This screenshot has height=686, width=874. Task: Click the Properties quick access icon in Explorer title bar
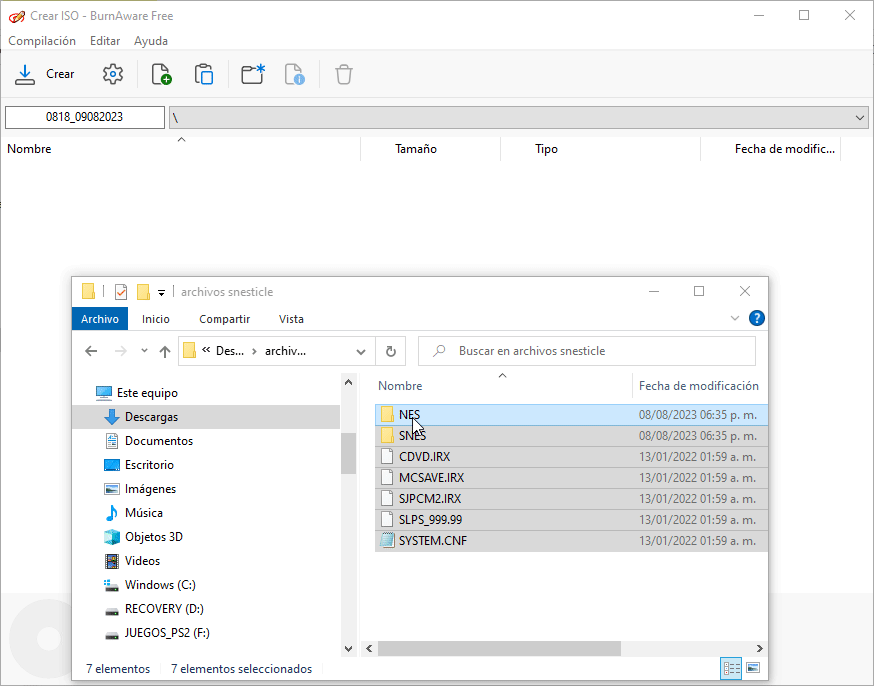click(x=121, y=291)
